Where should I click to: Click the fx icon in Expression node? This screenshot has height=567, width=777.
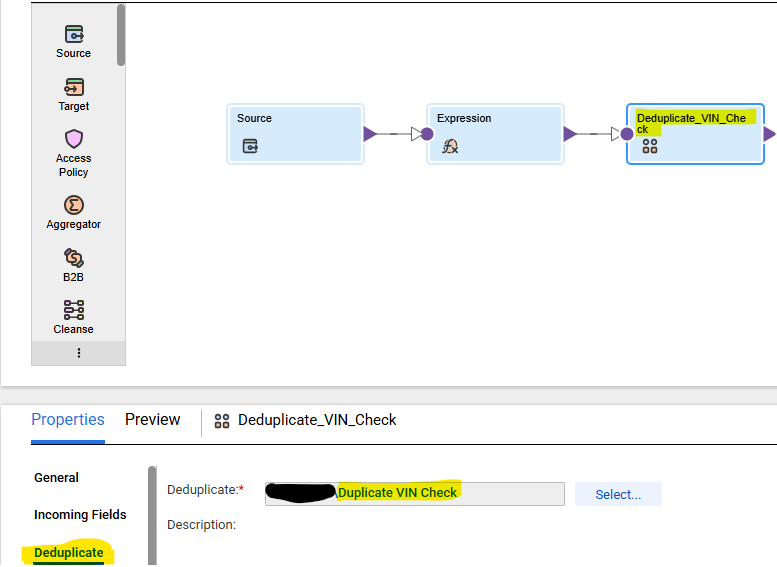click(450, 146)
